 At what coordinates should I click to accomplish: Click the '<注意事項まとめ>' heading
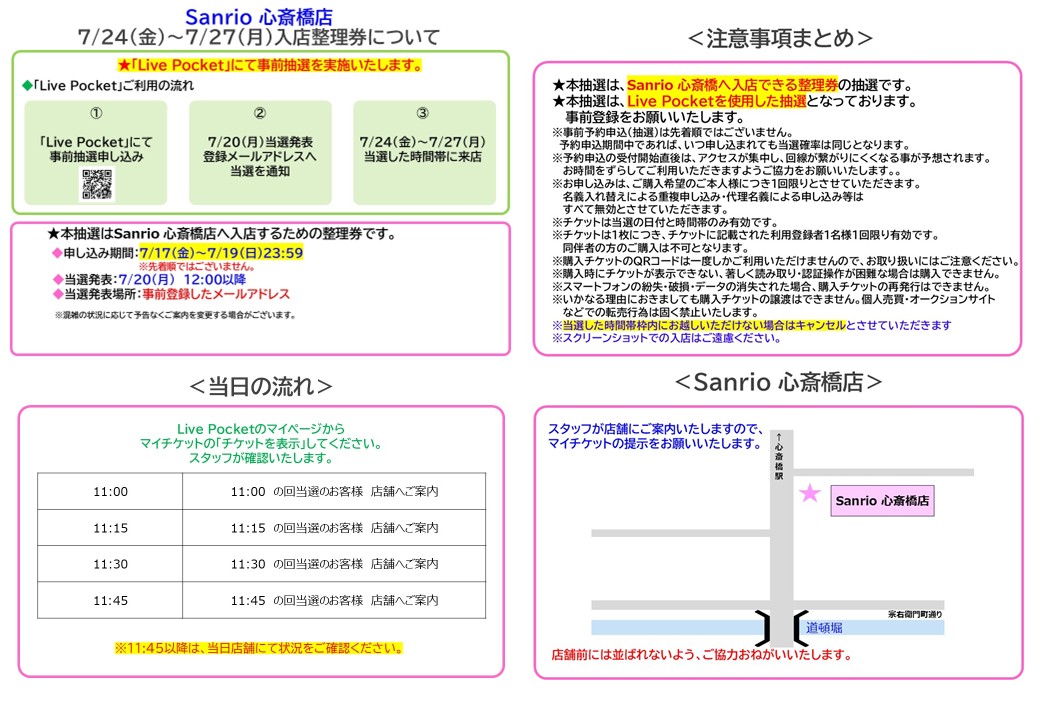(x=780, y=38)
